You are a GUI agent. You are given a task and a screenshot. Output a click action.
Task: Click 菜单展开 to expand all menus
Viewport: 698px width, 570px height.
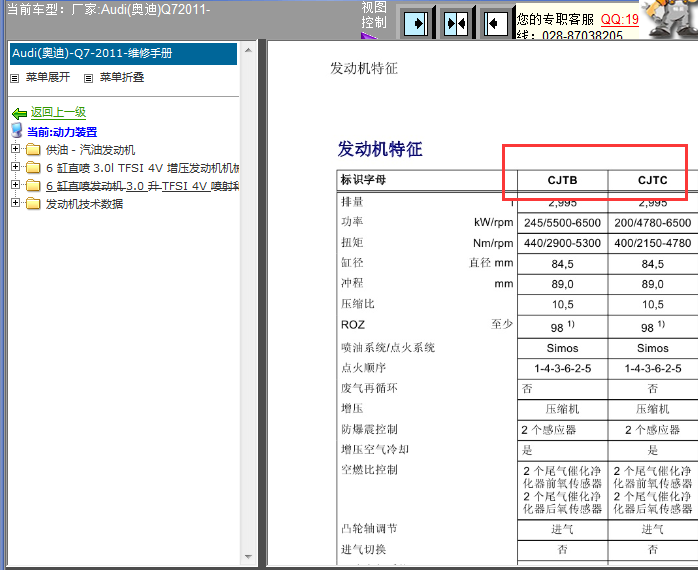[47, 77]
